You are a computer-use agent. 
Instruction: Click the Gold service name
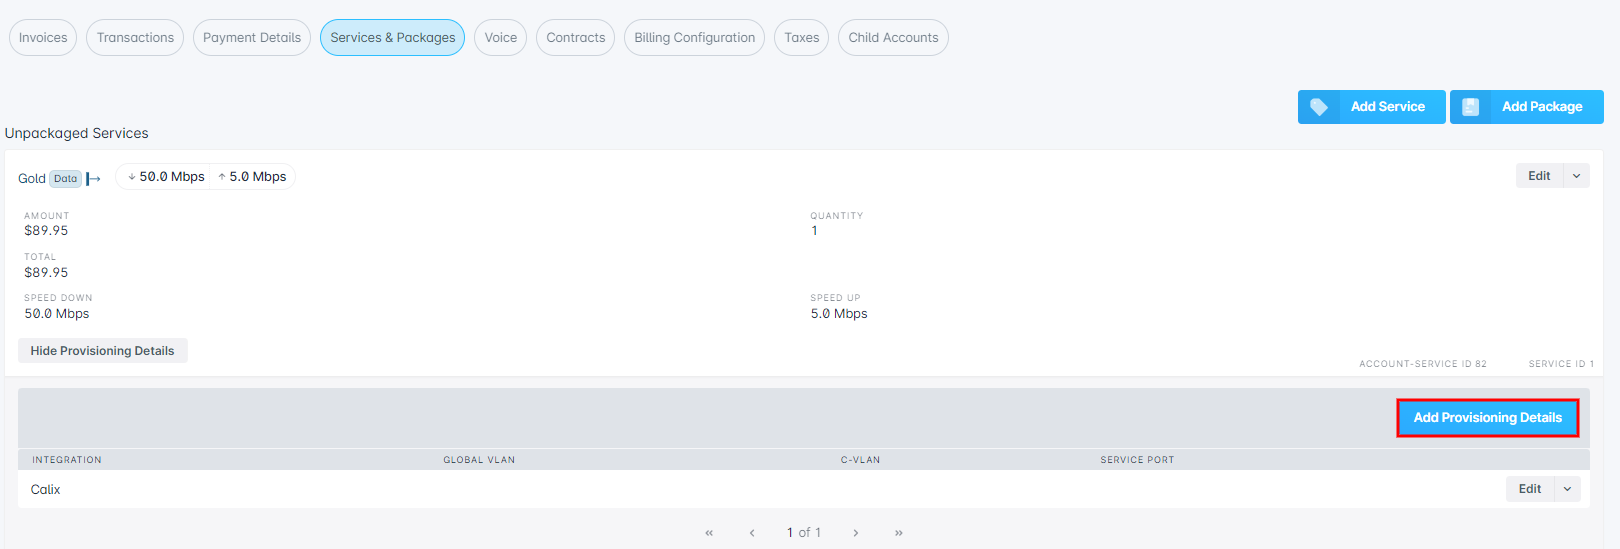pos(32,179)
